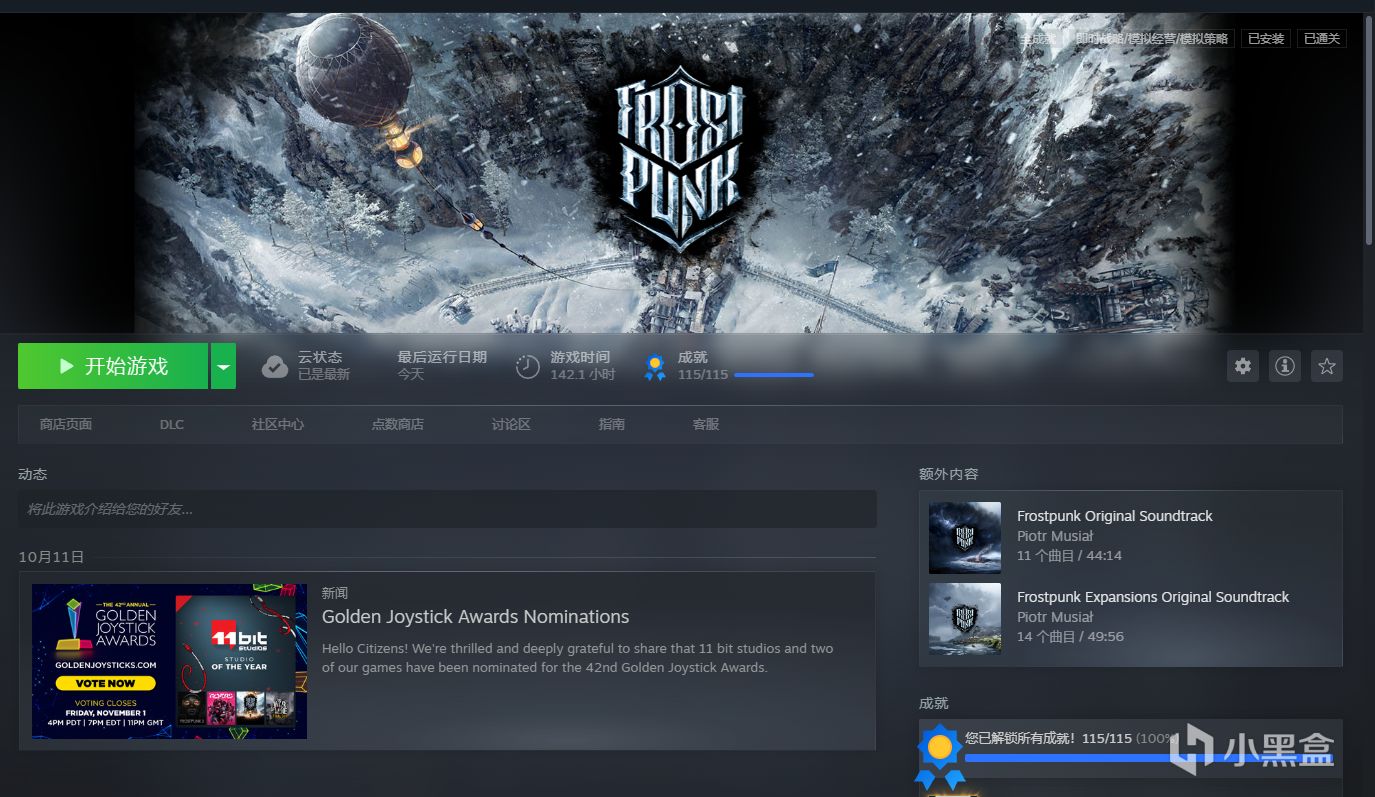
Task: Click the 云状态 已是最新 label
Action: (x=323, y=365)
